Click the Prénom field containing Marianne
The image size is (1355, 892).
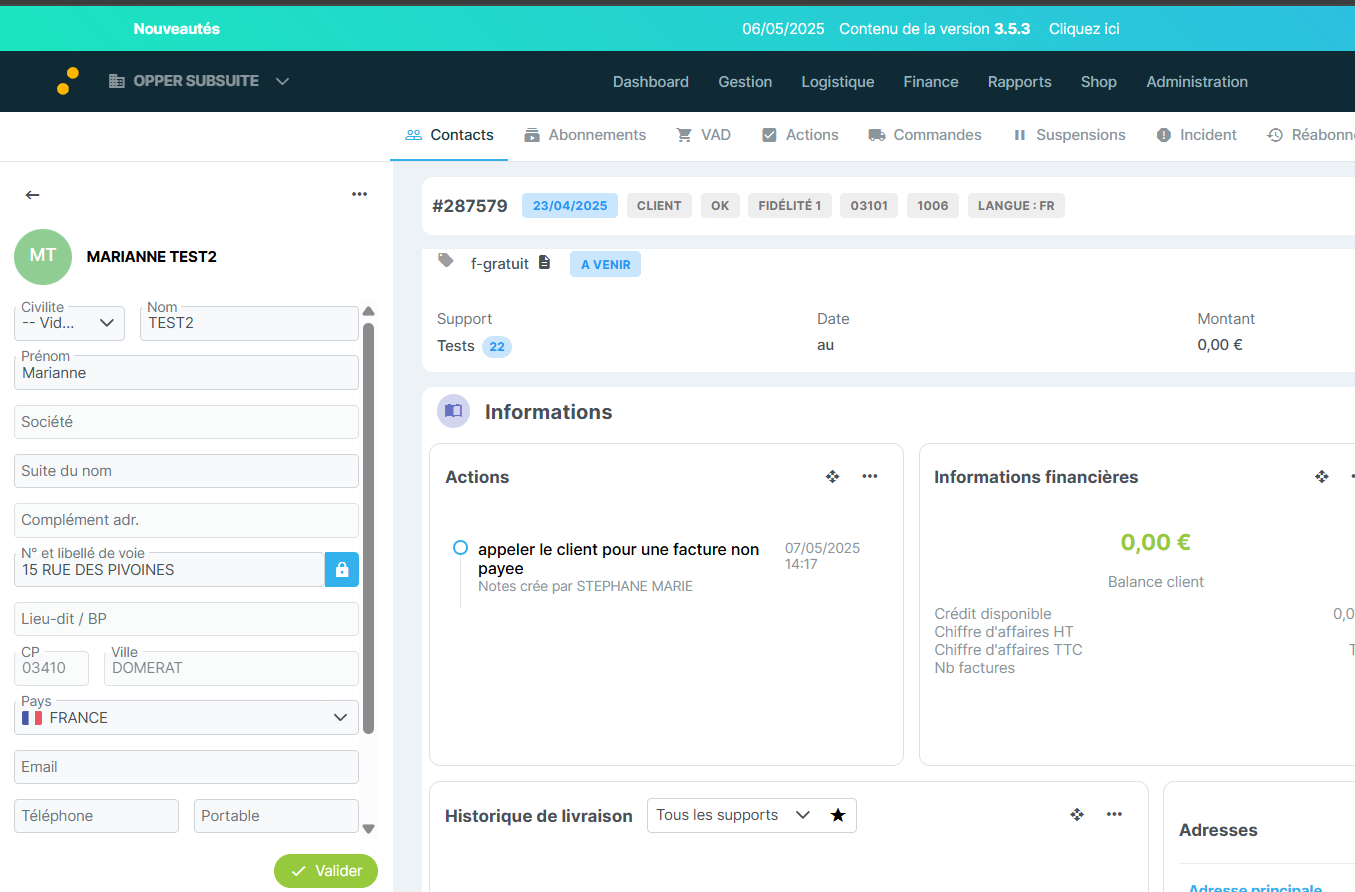186,372
